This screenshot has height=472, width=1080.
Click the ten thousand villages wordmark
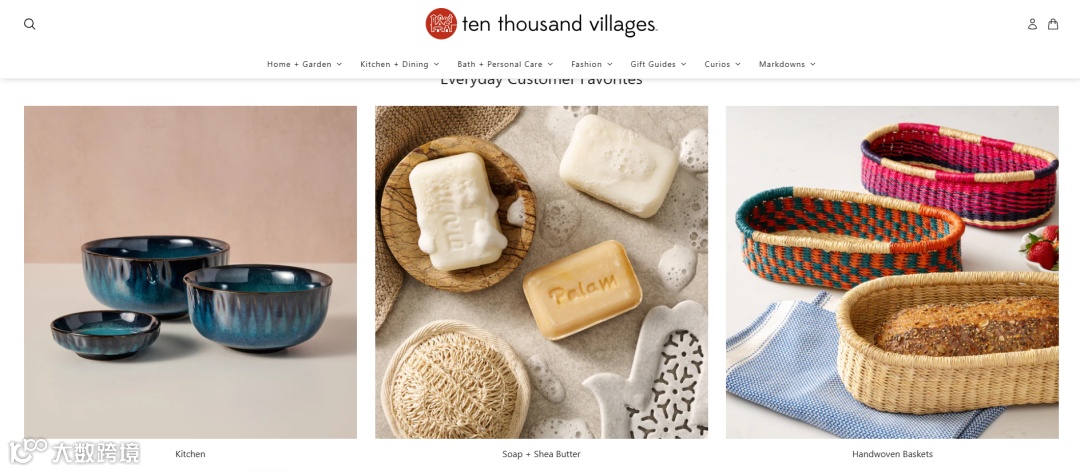[x=559, y=24]
